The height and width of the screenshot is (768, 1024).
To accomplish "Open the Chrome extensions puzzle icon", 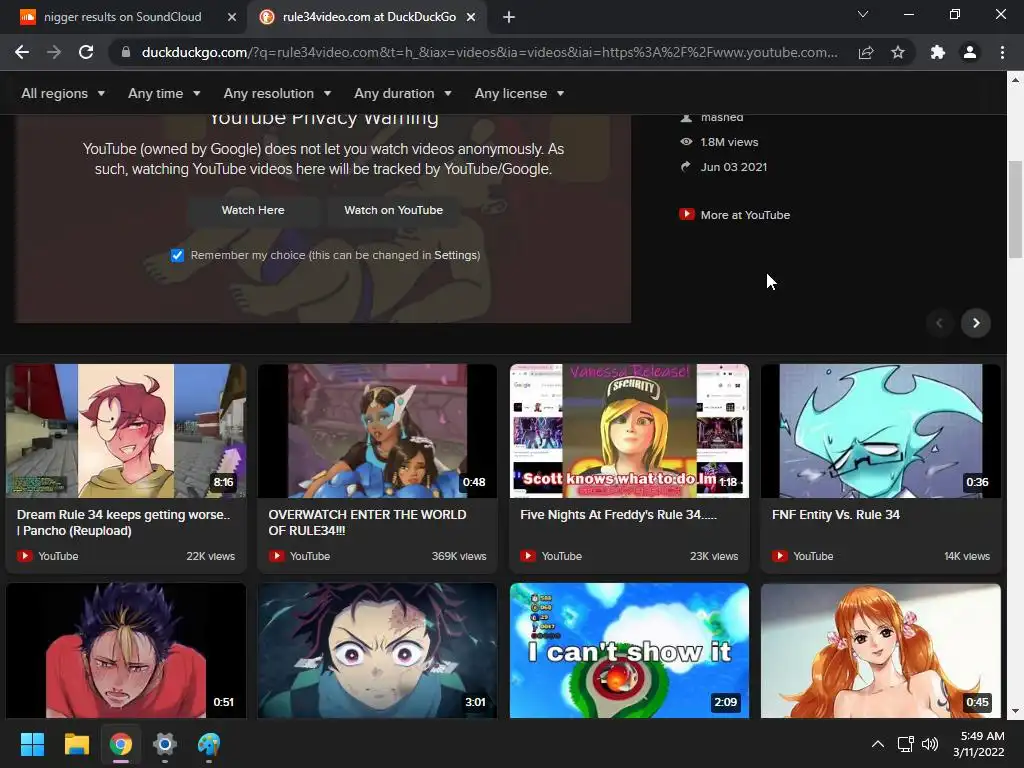I will coord(938,52).
